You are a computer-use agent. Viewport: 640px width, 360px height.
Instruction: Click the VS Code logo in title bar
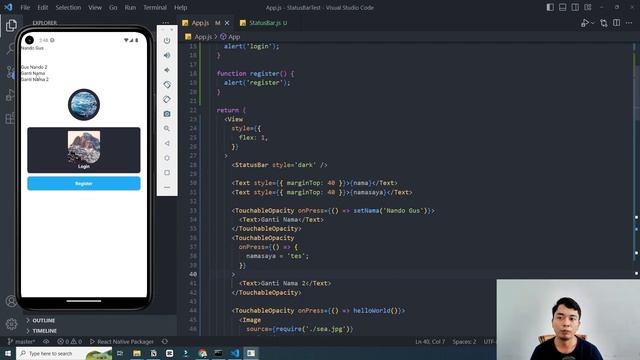(x=8, y=7)
